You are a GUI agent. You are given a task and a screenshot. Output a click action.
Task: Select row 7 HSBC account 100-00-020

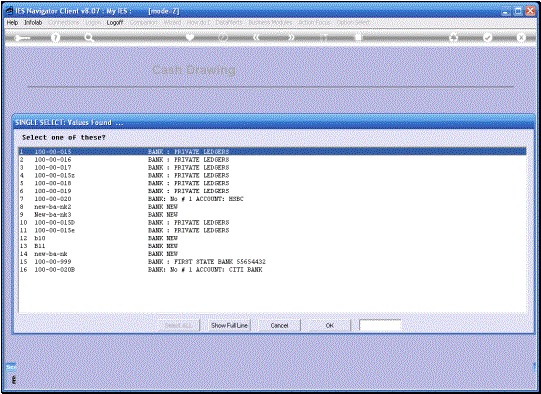click(272, 199)
